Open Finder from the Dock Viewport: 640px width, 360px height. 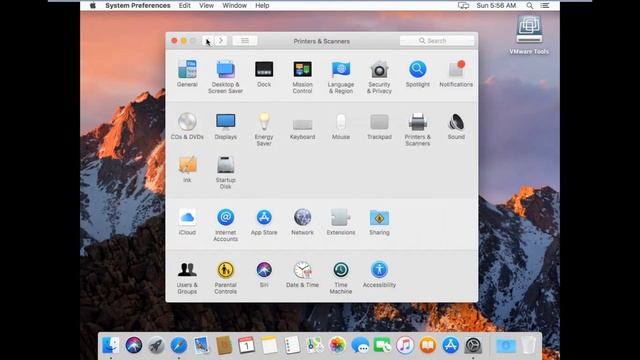111,345
